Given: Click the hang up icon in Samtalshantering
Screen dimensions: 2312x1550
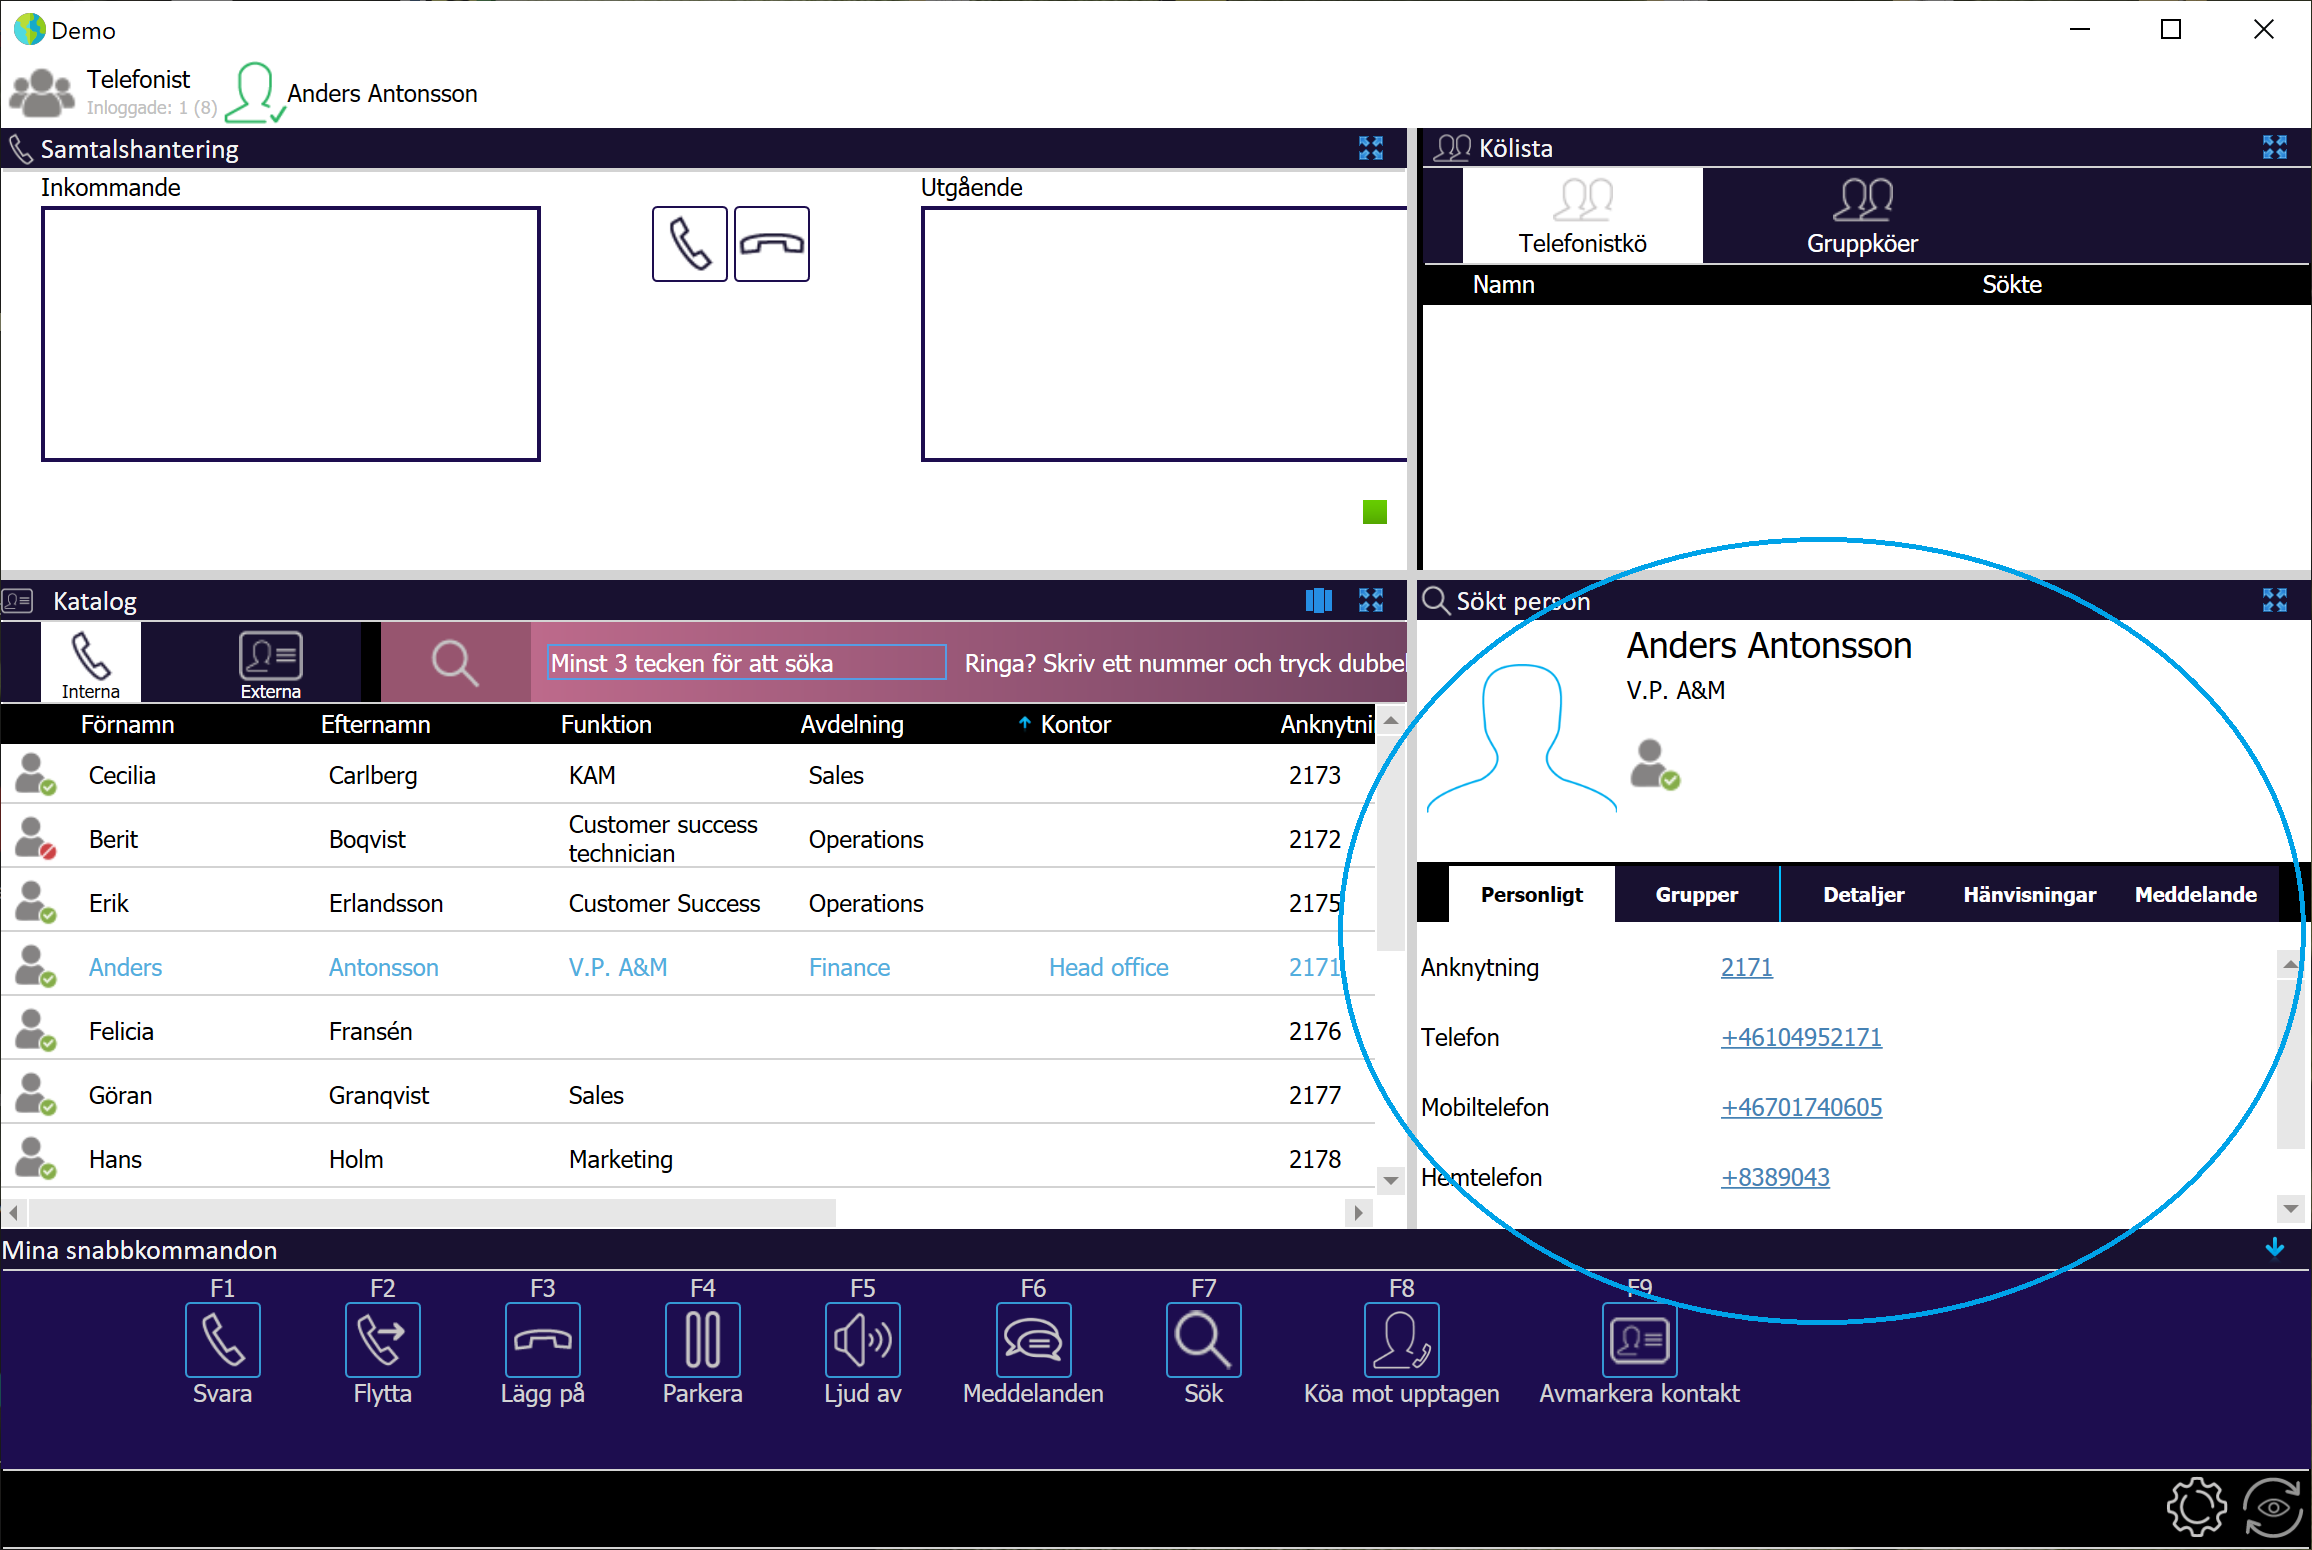Looking at the screenshot, I should [771, 244].
